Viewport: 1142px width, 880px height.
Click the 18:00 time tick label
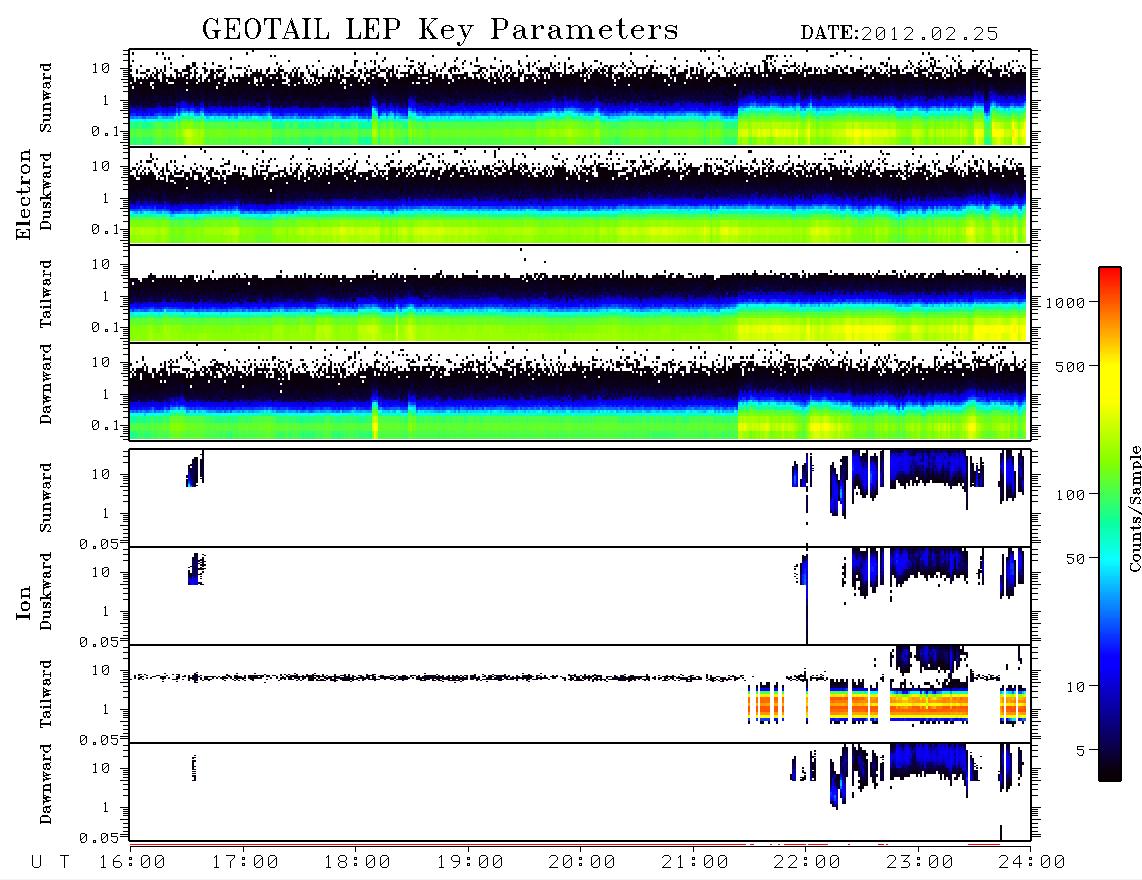click(358, 862)
